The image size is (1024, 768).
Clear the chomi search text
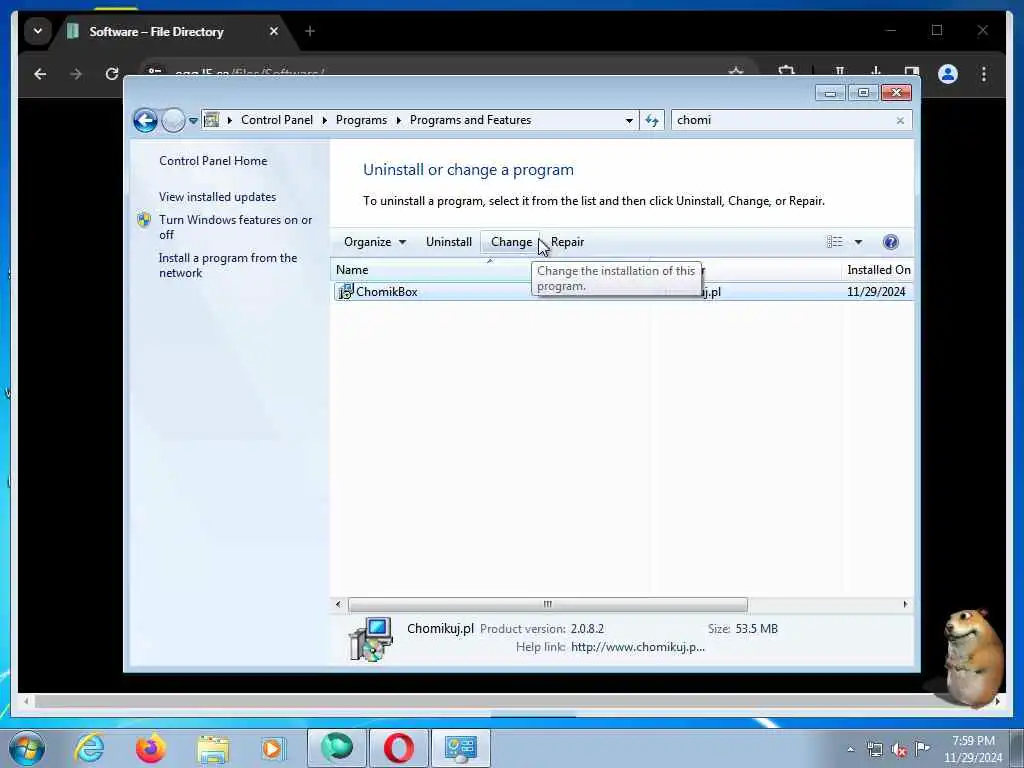(900, 121)
